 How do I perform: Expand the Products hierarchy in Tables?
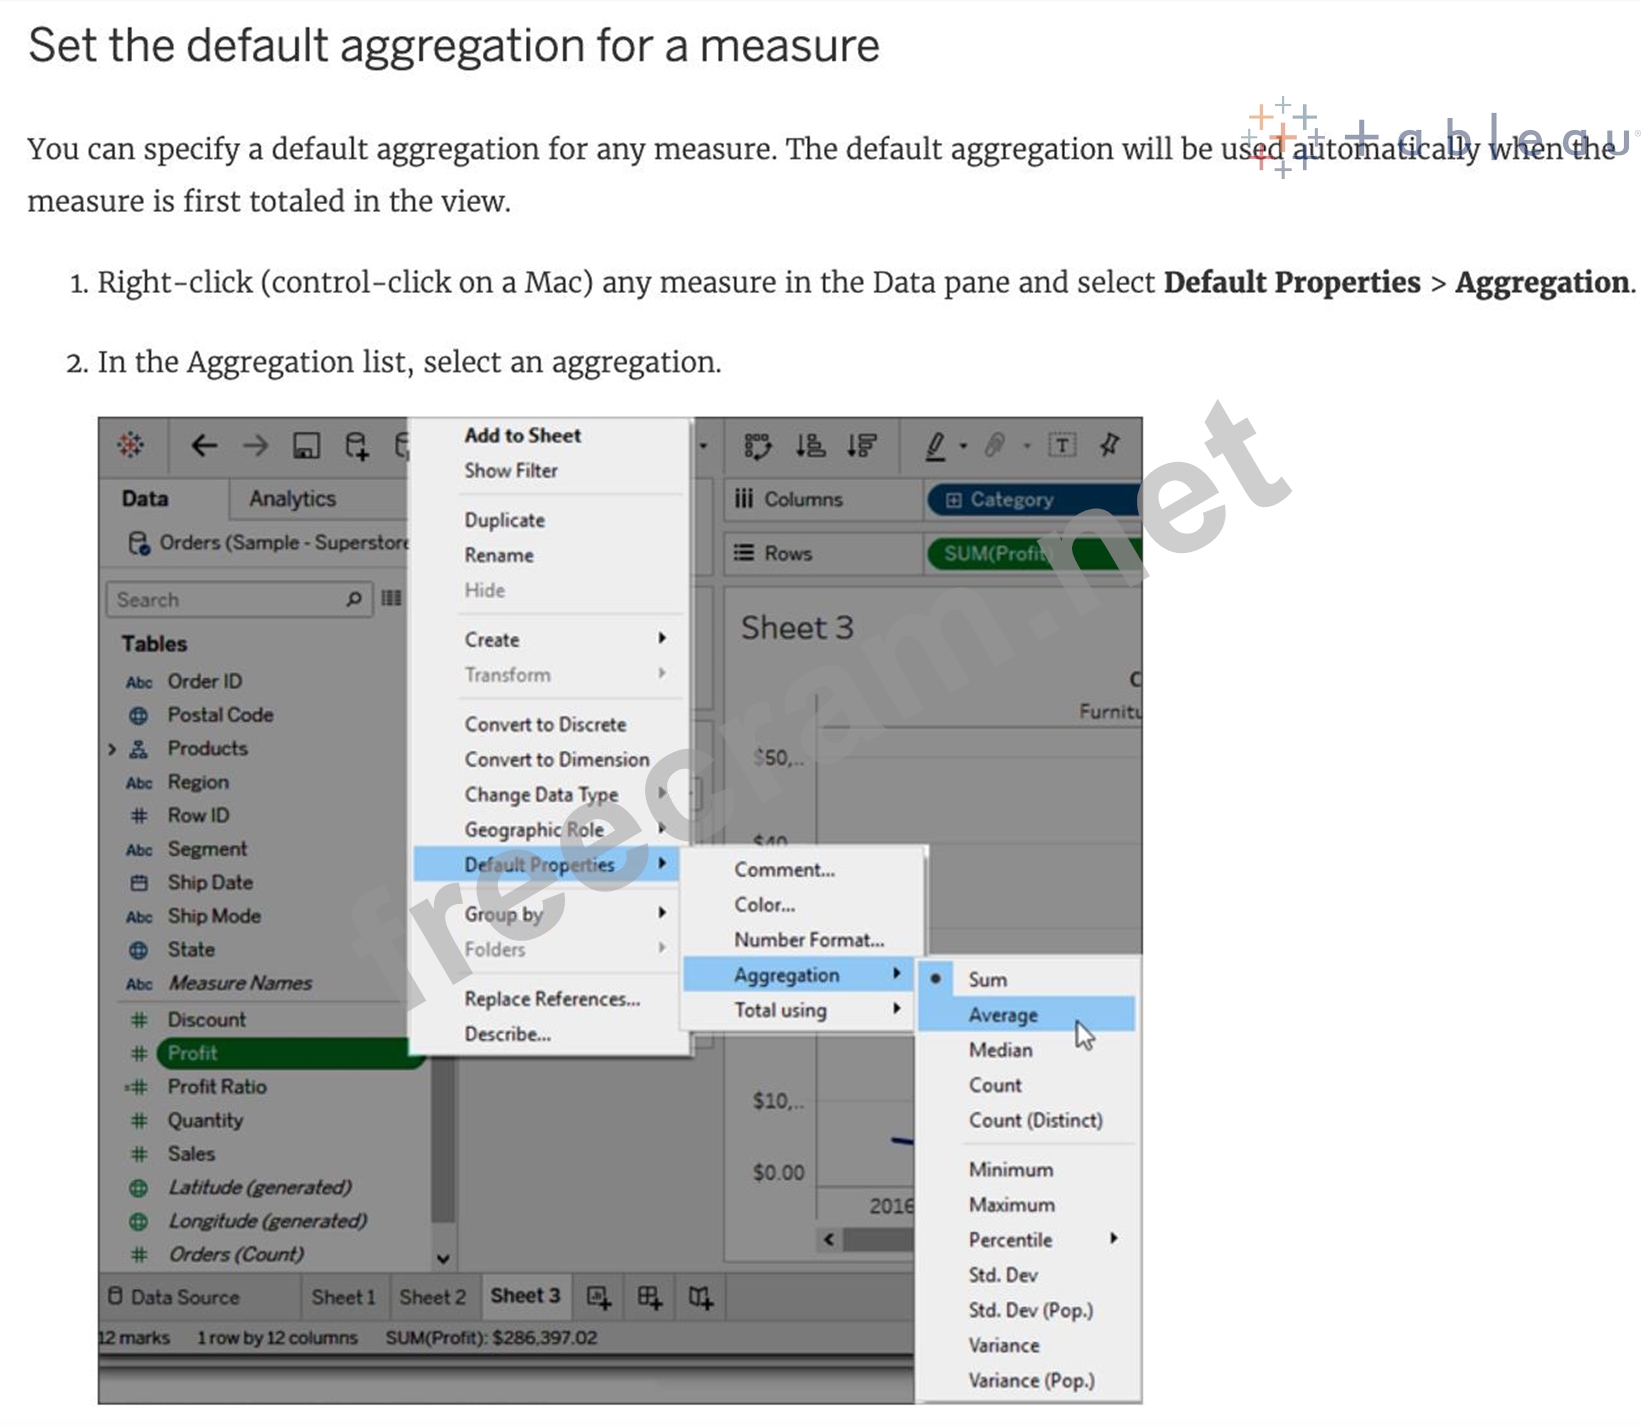click(112, 749)
